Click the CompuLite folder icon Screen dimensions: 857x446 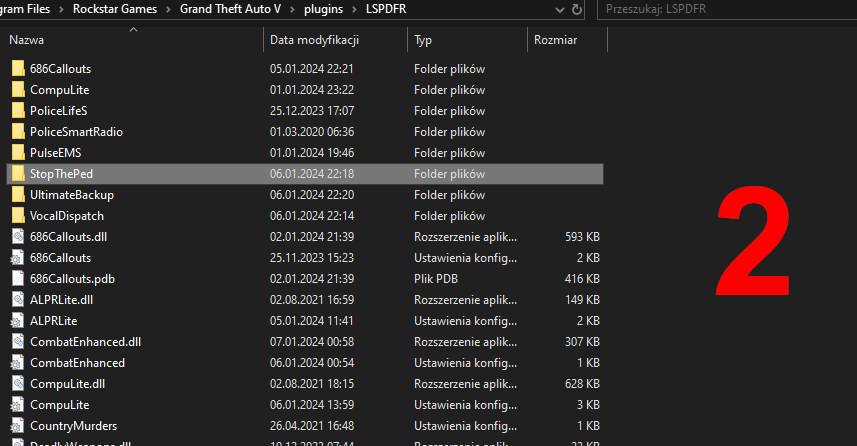pos(18,90)
